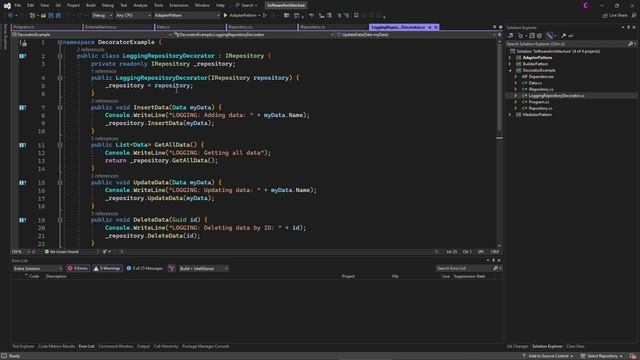Click the Live Share icon
Viewport: 640px width, 360px height.
pos(605,15)
